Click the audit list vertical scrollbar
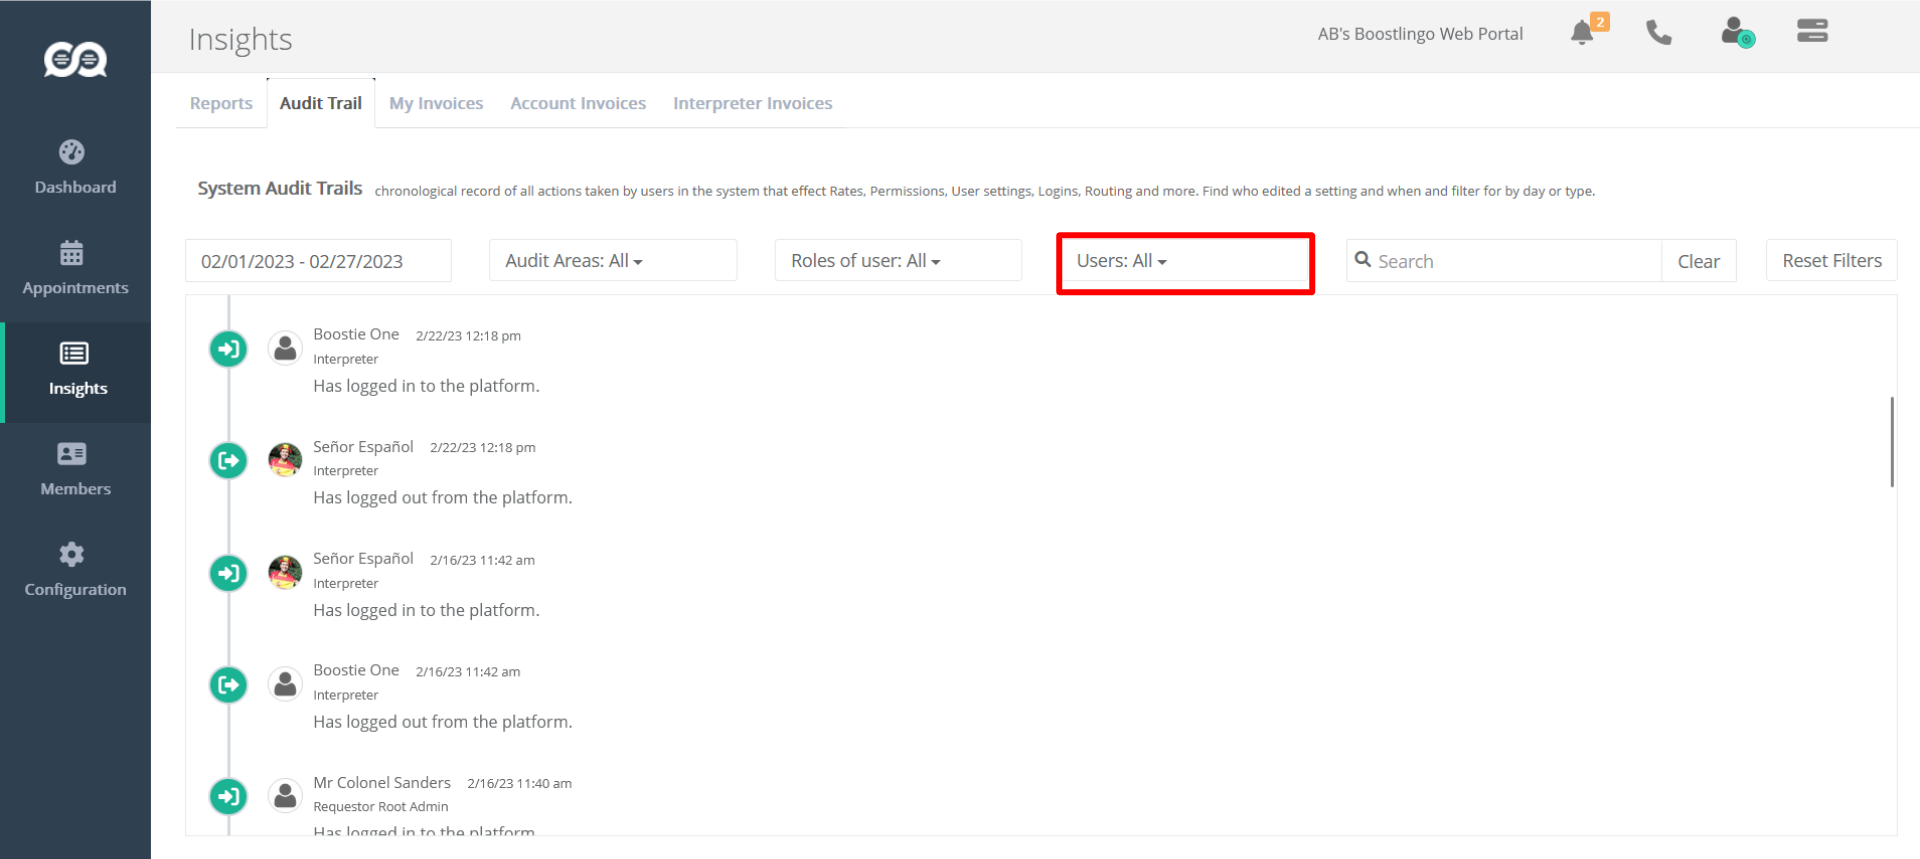1920x859 pixels. pos(1892,442)
